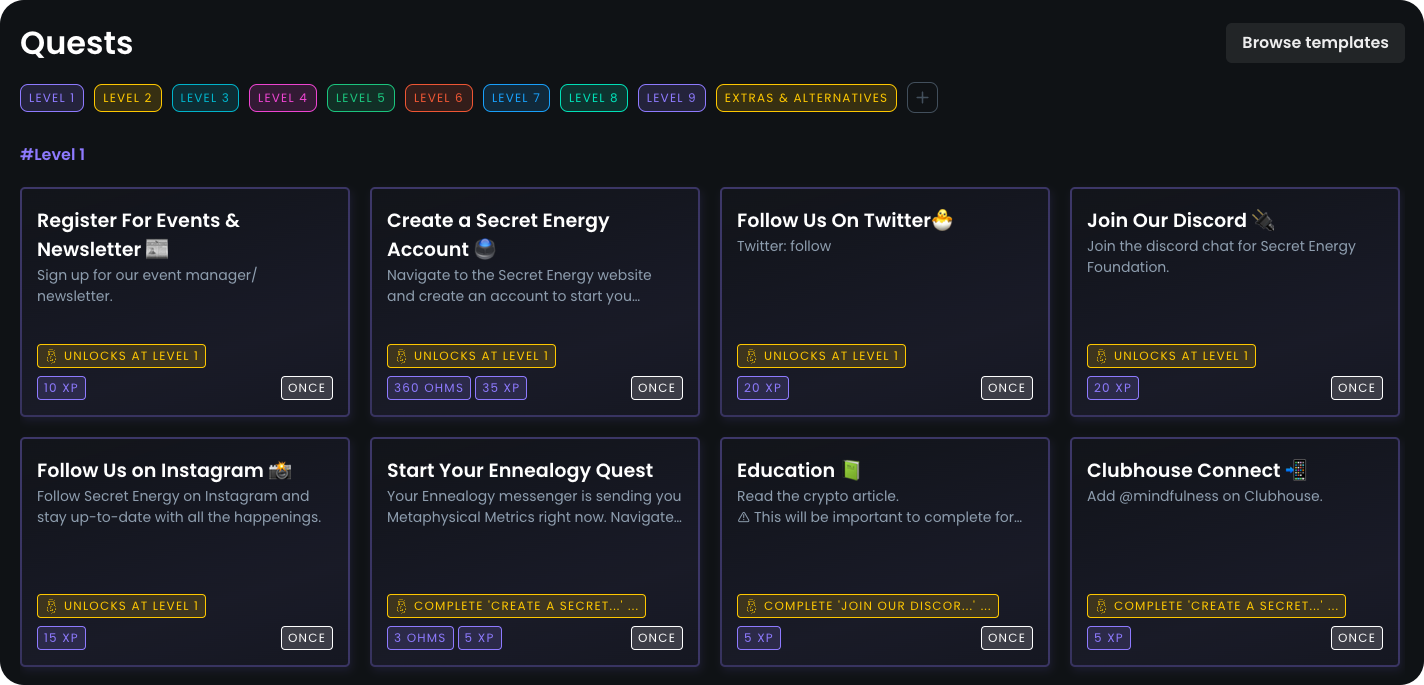
Task: Open the Extras & Alternatives tab
Action: point(806,98)
